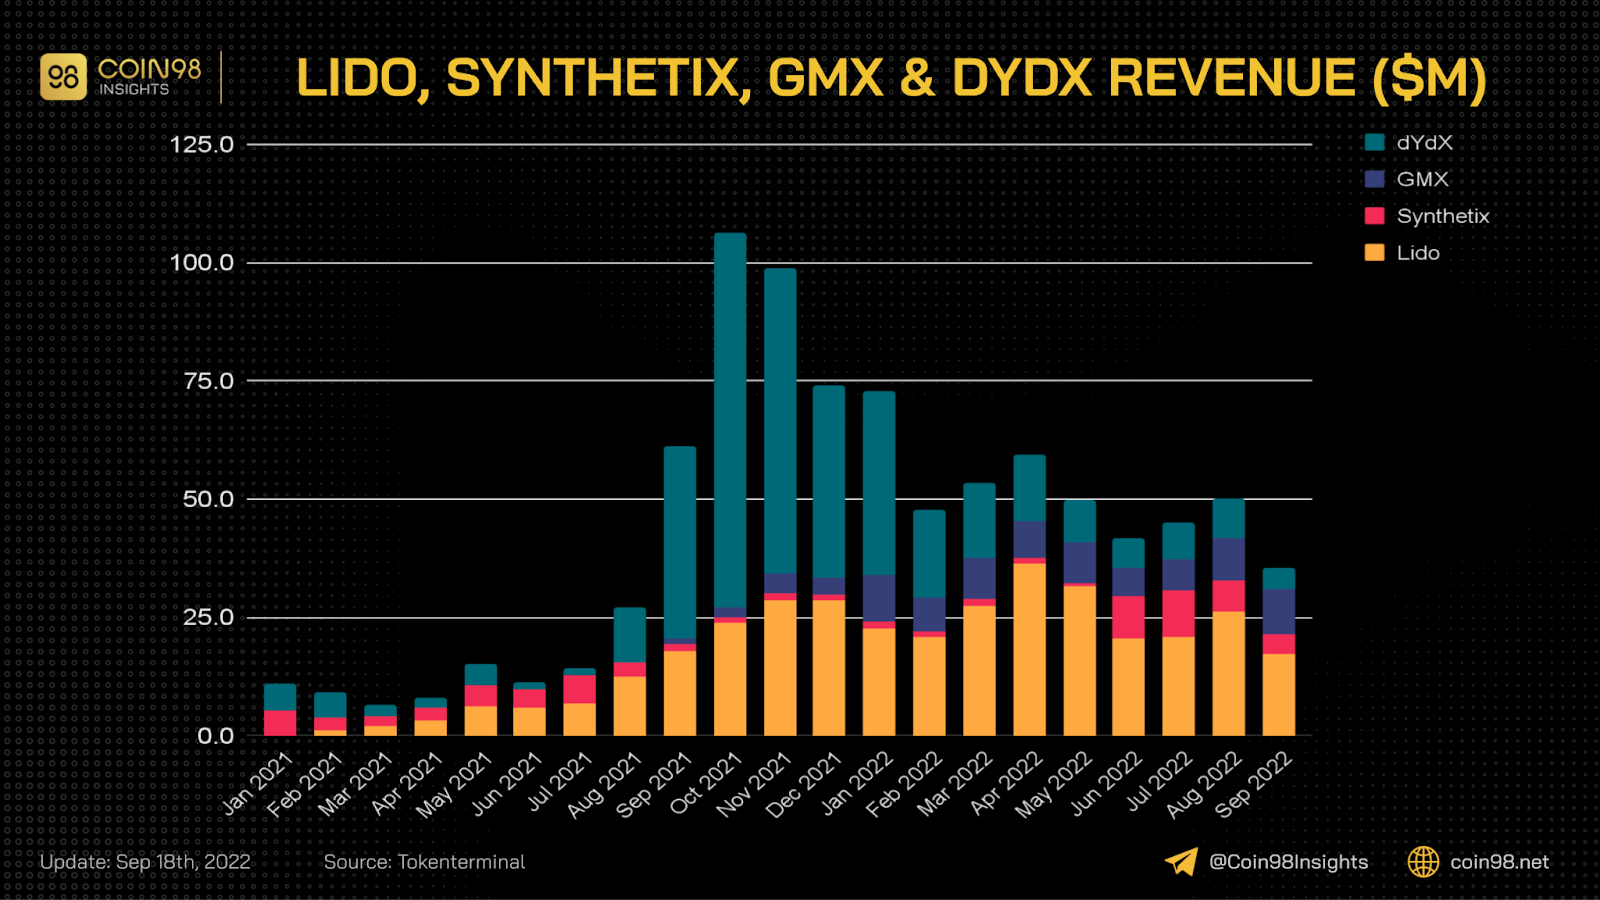Click the Synthetix pink legend swatch
Viewport: 1600px width, 900px height.
click(1375, 216)
